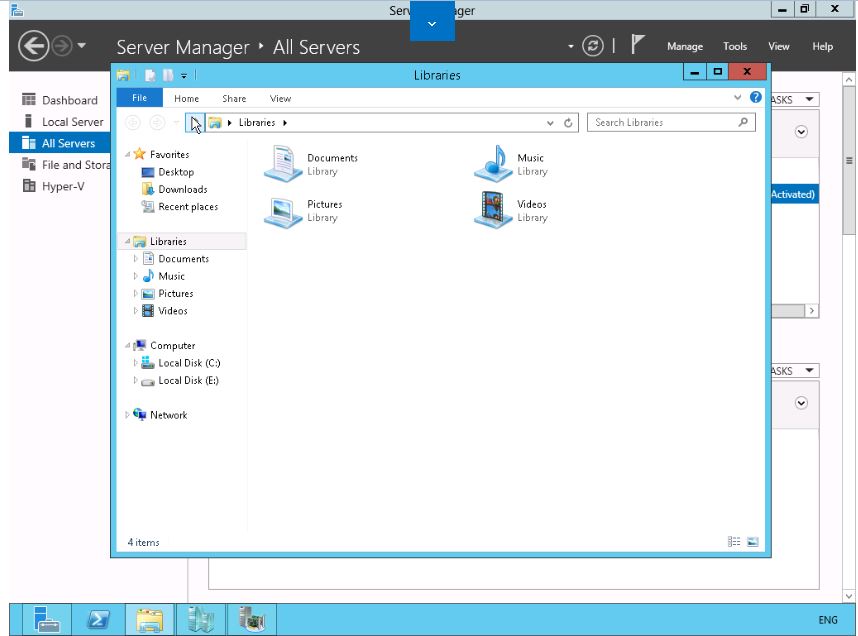Expand Local Disk (C:) node arrow
858x636 pixels.
coord(135,363)
